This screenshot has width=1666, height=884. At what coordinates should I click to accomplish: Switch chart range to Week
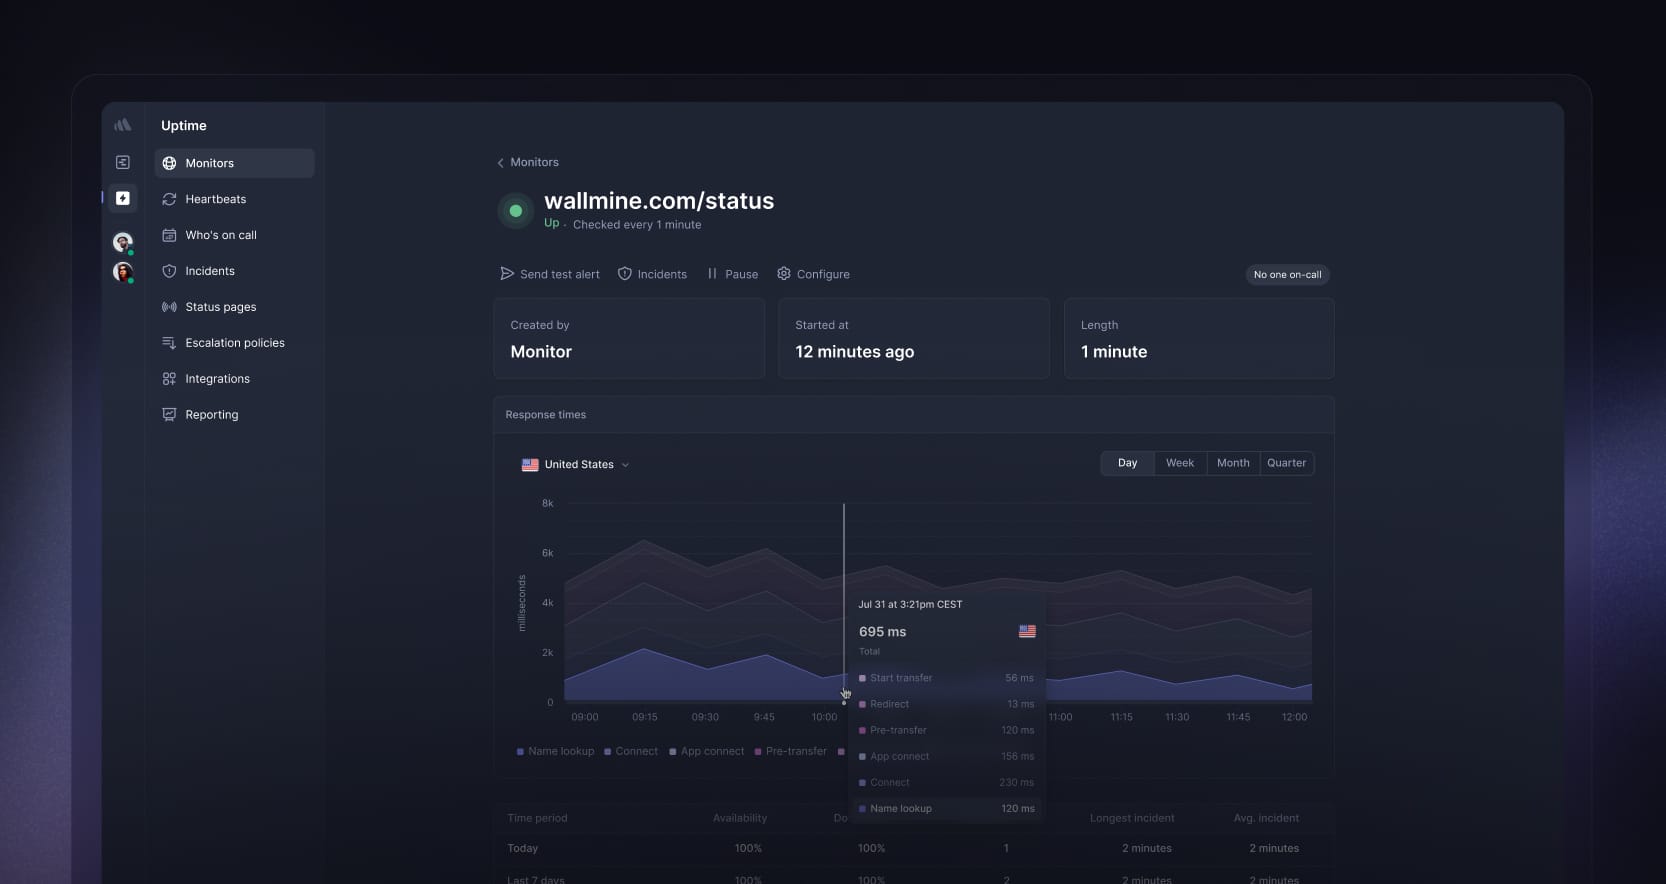1179,463
